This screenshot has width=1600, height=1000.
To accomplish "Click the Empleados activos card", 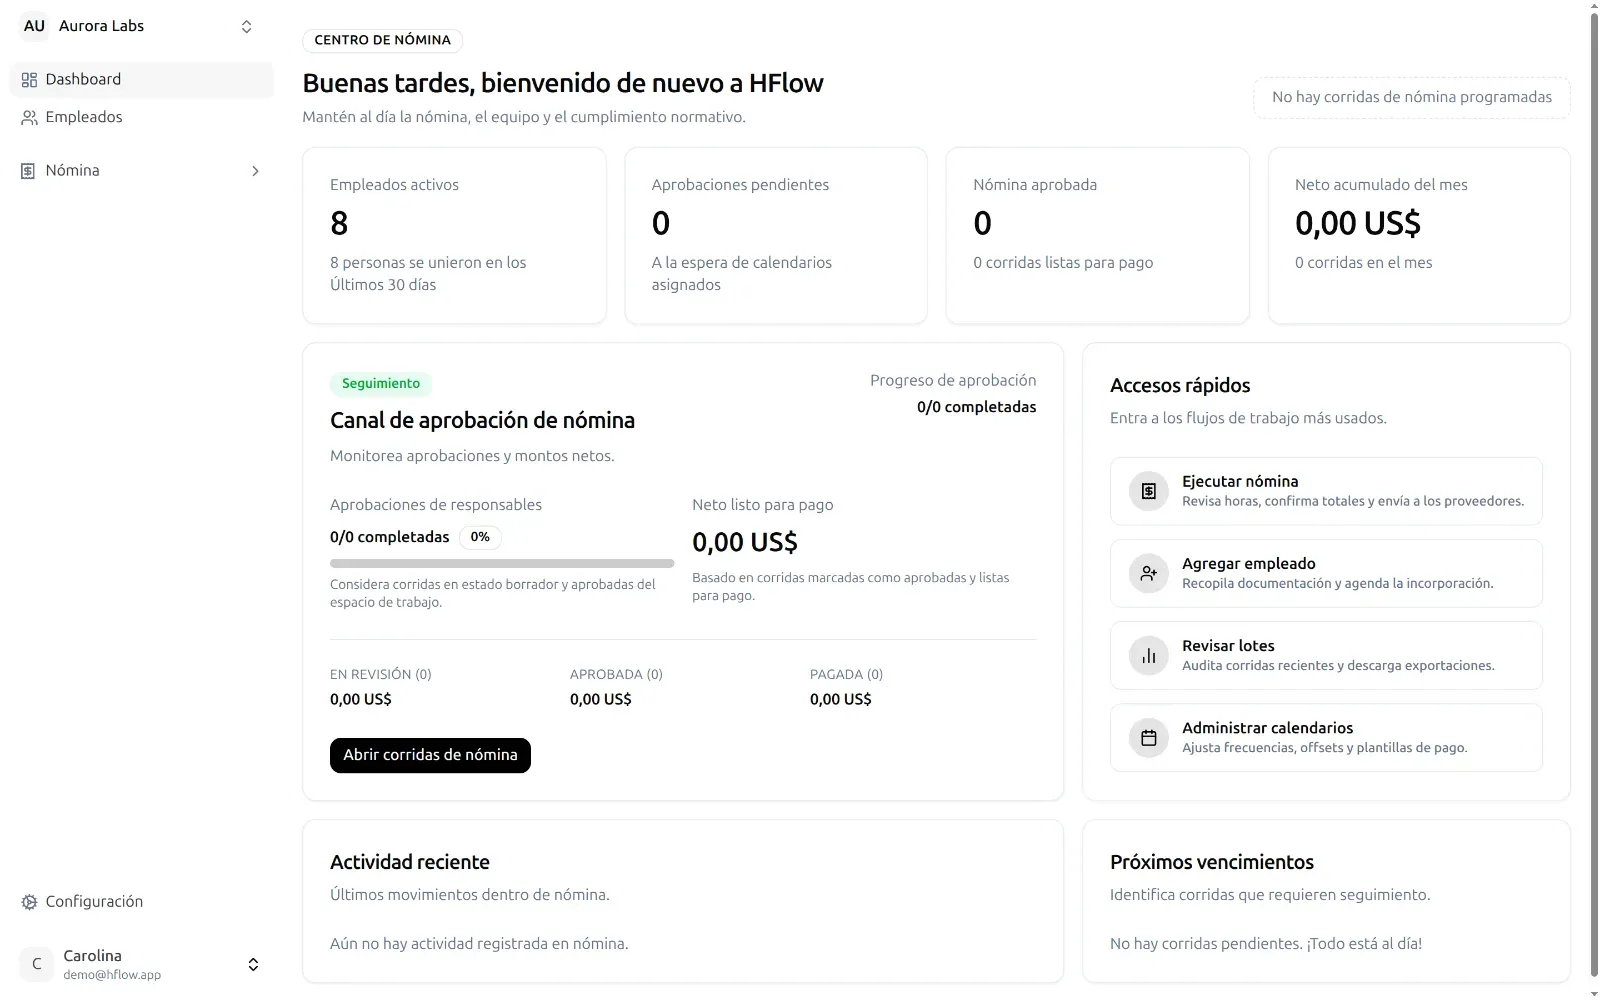I will pos(454,236).
